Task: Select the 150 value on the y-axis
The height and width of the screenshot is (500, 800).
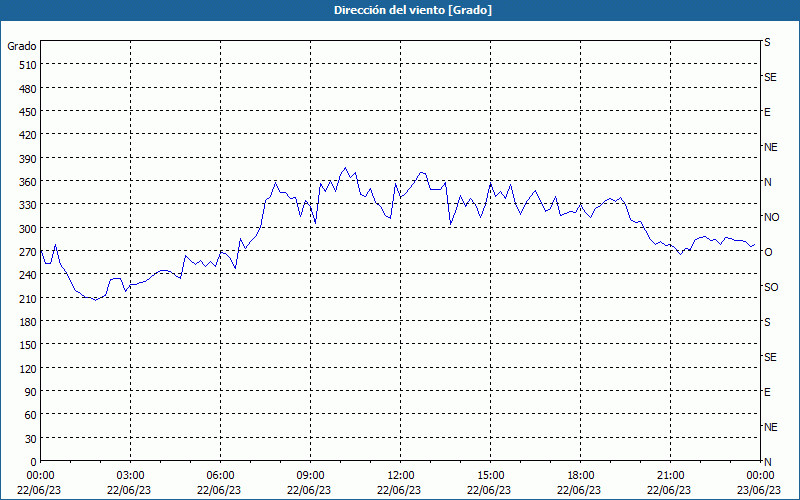Action: (x=26, y=345)
